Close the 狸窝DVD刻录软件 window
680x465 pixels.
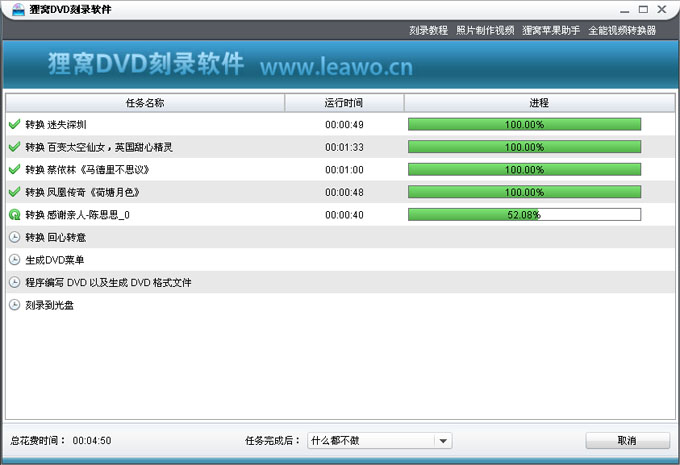[x=662, y=9]
